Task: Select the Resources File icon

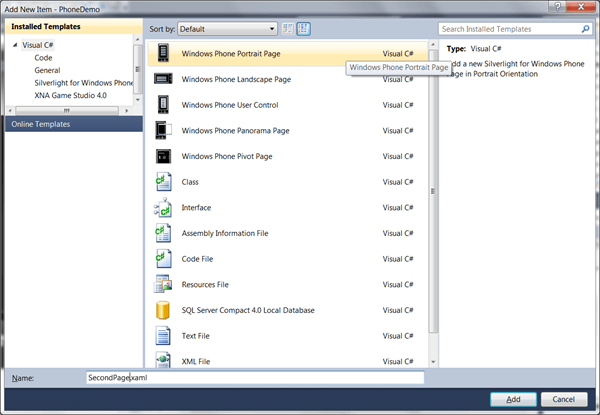Action: click(163, 284)
